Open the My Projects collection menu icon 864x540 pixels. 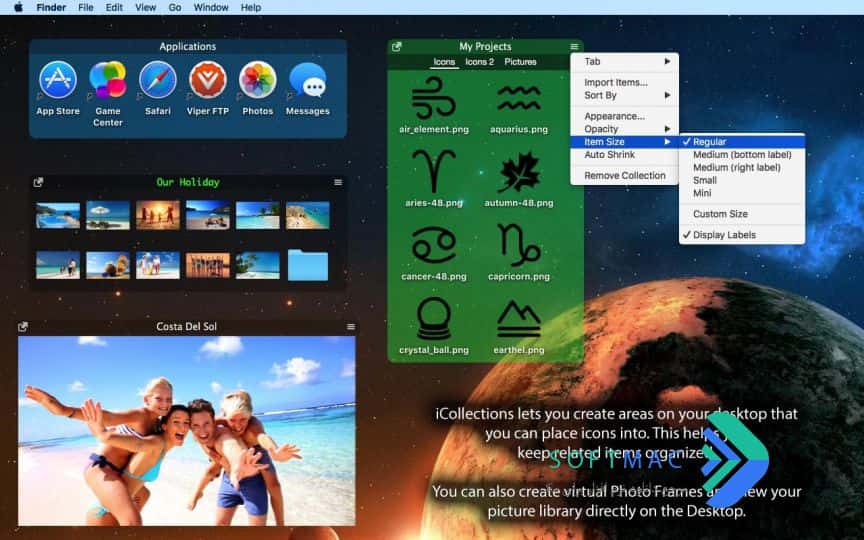(574, 47)
